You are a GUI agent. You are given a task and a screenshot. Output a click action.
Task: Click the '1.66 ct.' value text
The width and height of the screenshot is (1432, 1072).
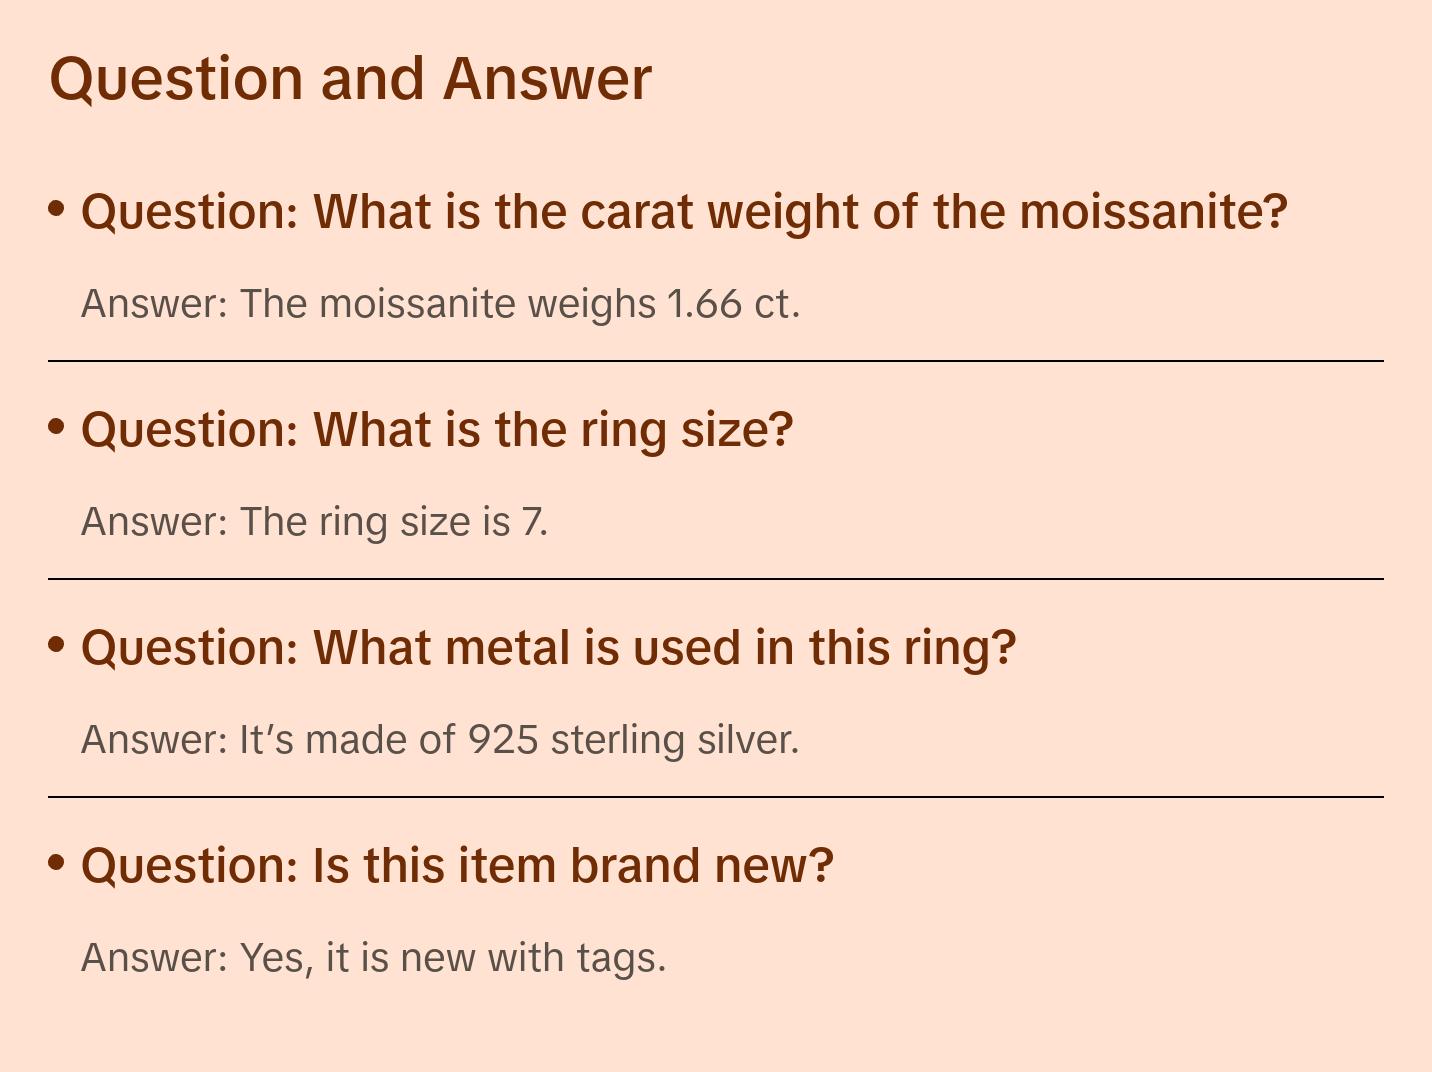point(734,303)
